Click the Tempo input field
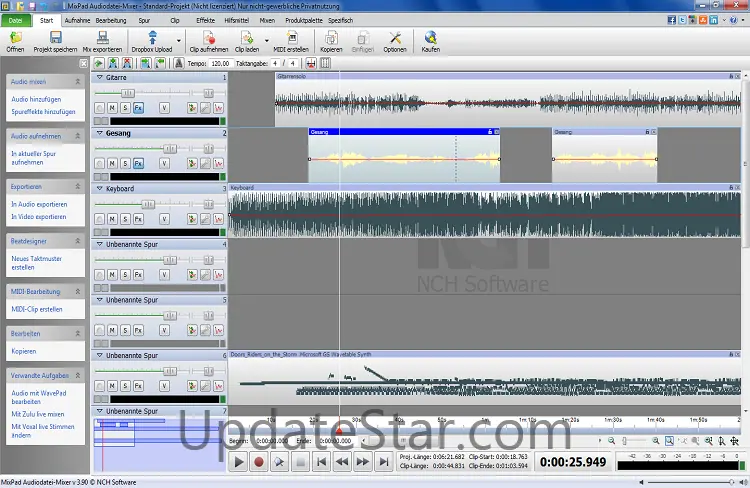This screenshot has height=488, width=750. point(221,63)
